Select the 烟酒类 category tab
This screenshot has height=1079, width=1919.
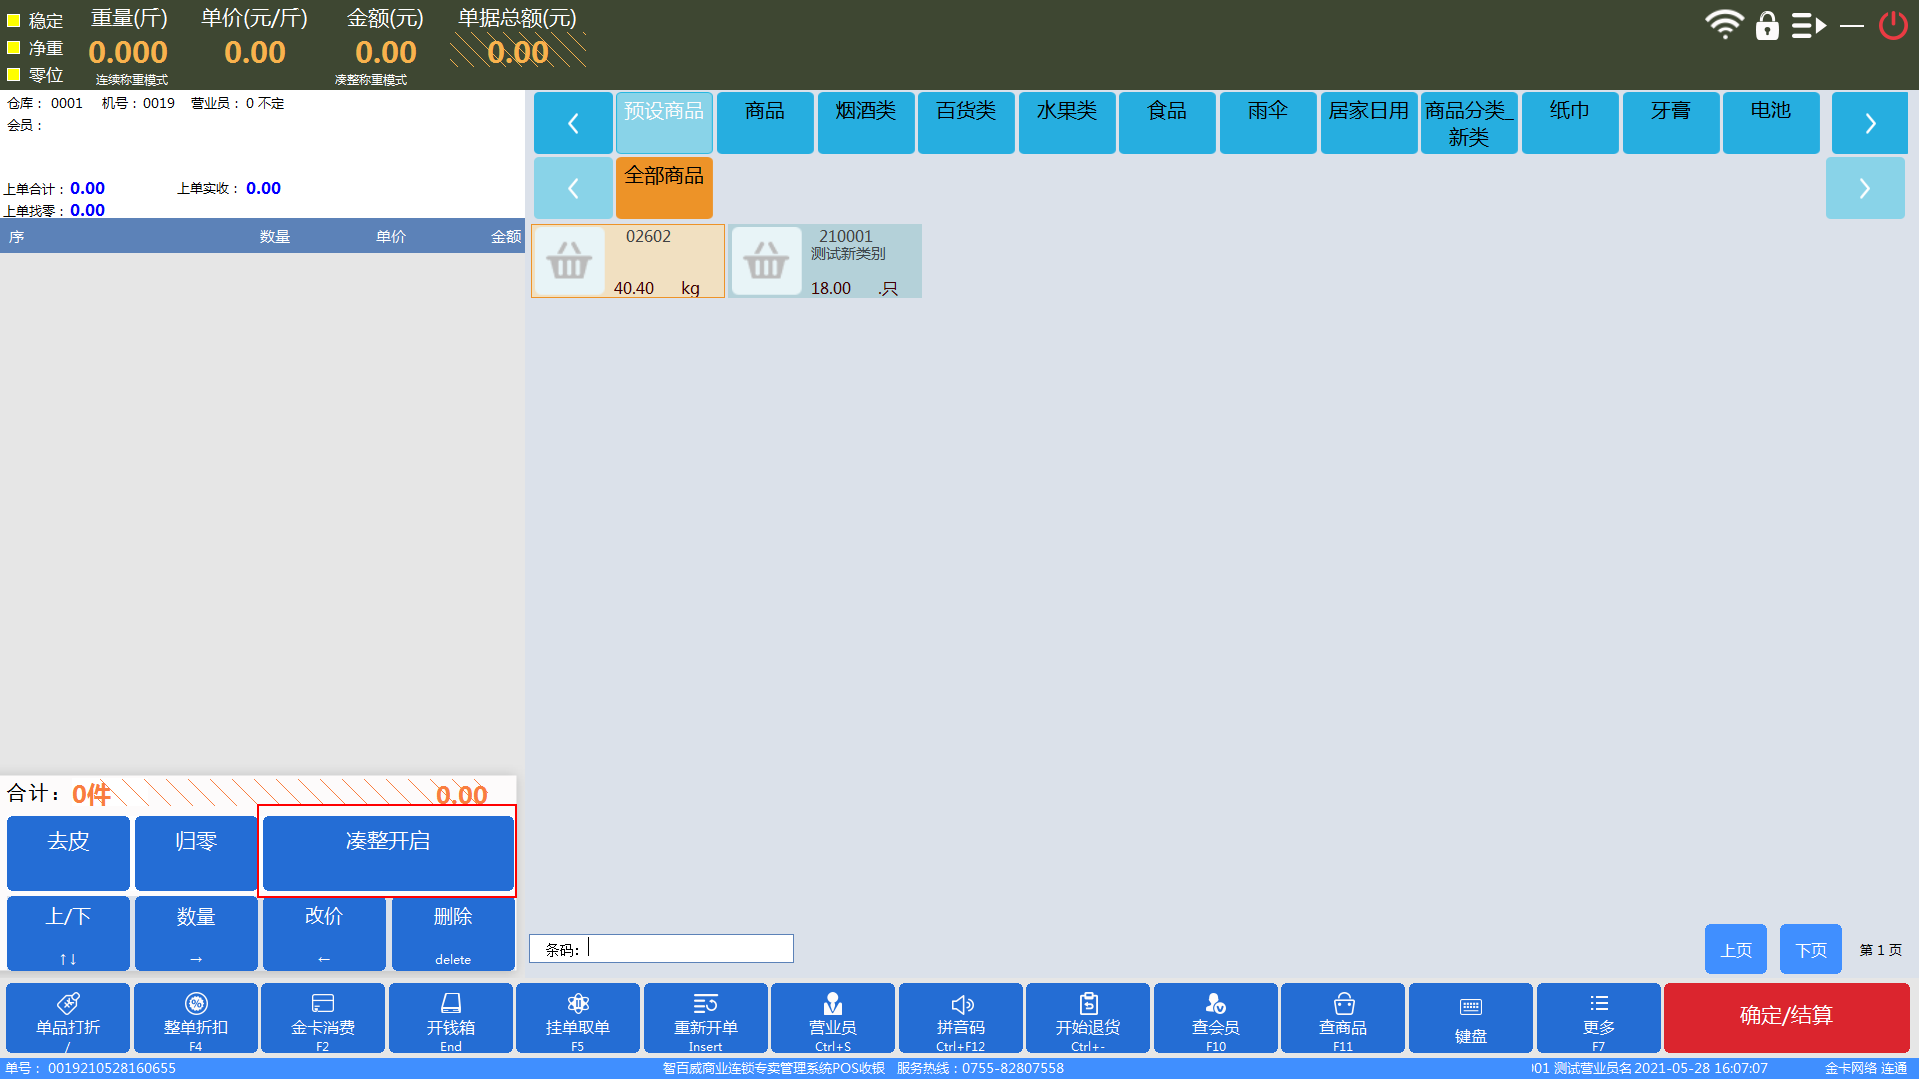[866, 123]
